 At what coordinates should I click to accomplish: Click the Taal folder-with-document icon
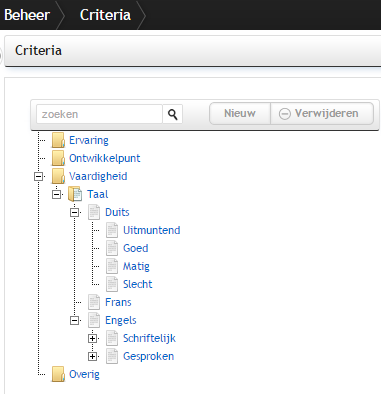[x=75, y=194]
